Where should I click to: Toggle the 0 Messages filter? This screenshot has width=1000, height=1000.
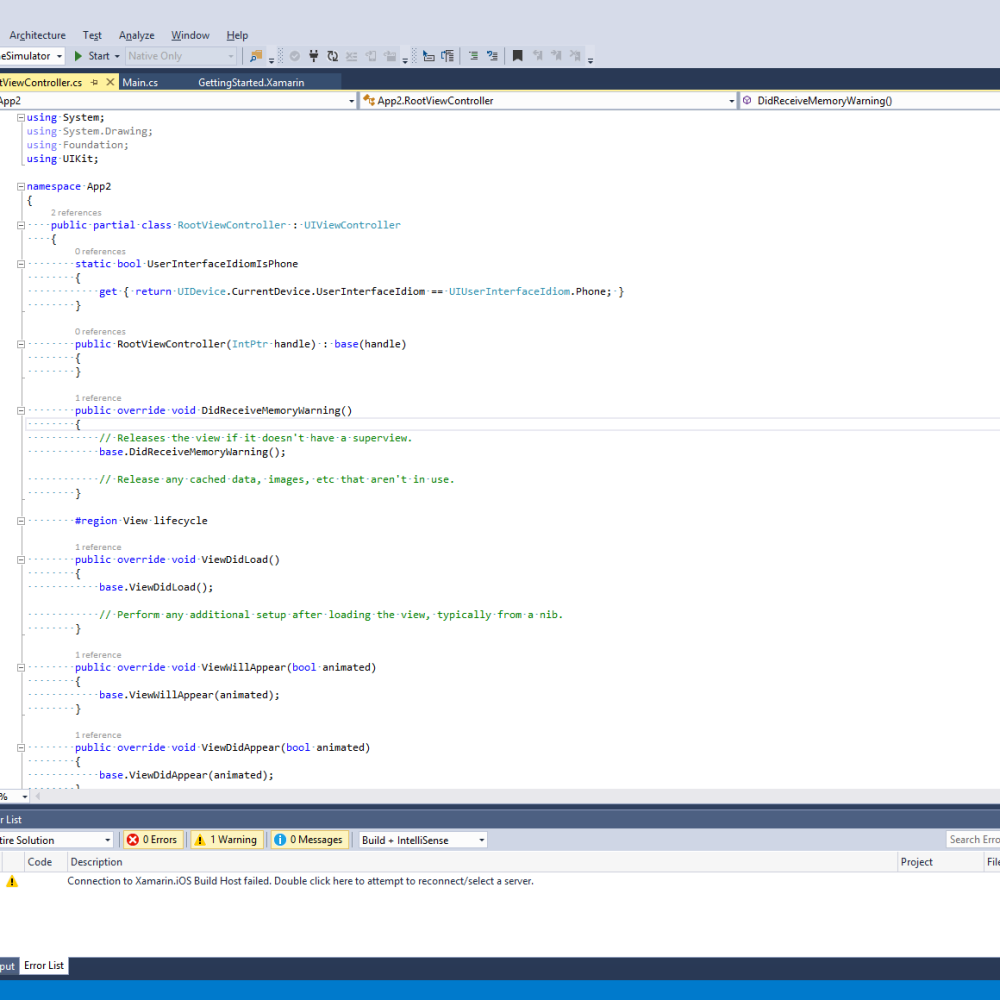[309, 839]
